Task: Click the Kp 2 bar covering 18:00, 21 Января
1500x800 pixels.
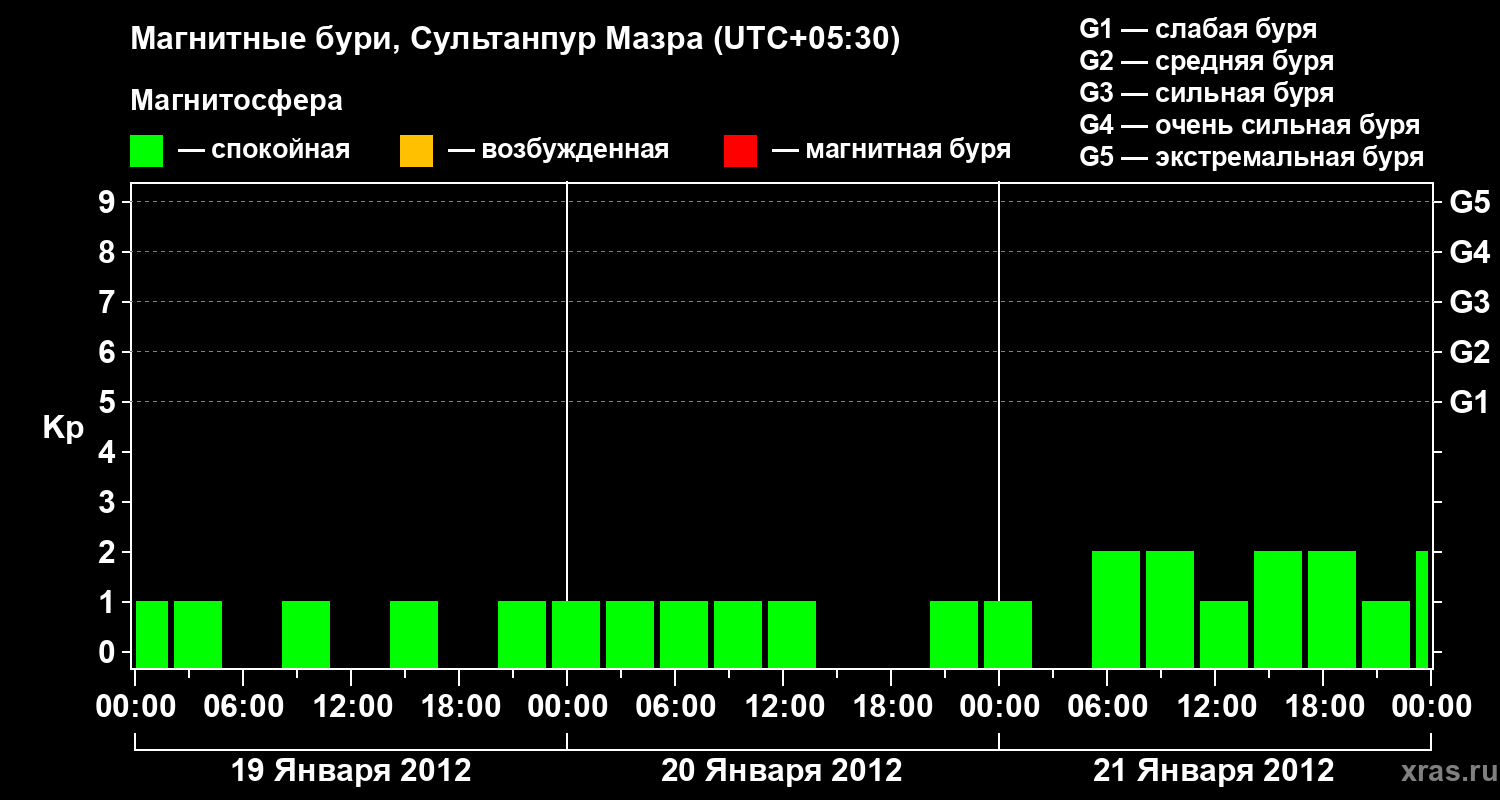Action: tap(1332, 610)
